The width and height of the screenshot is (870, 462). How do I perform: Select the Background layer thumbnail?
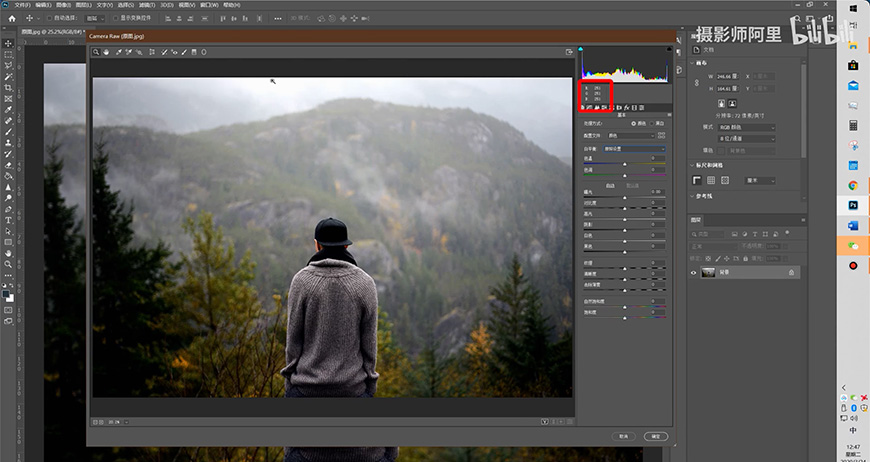pos(708,272)
